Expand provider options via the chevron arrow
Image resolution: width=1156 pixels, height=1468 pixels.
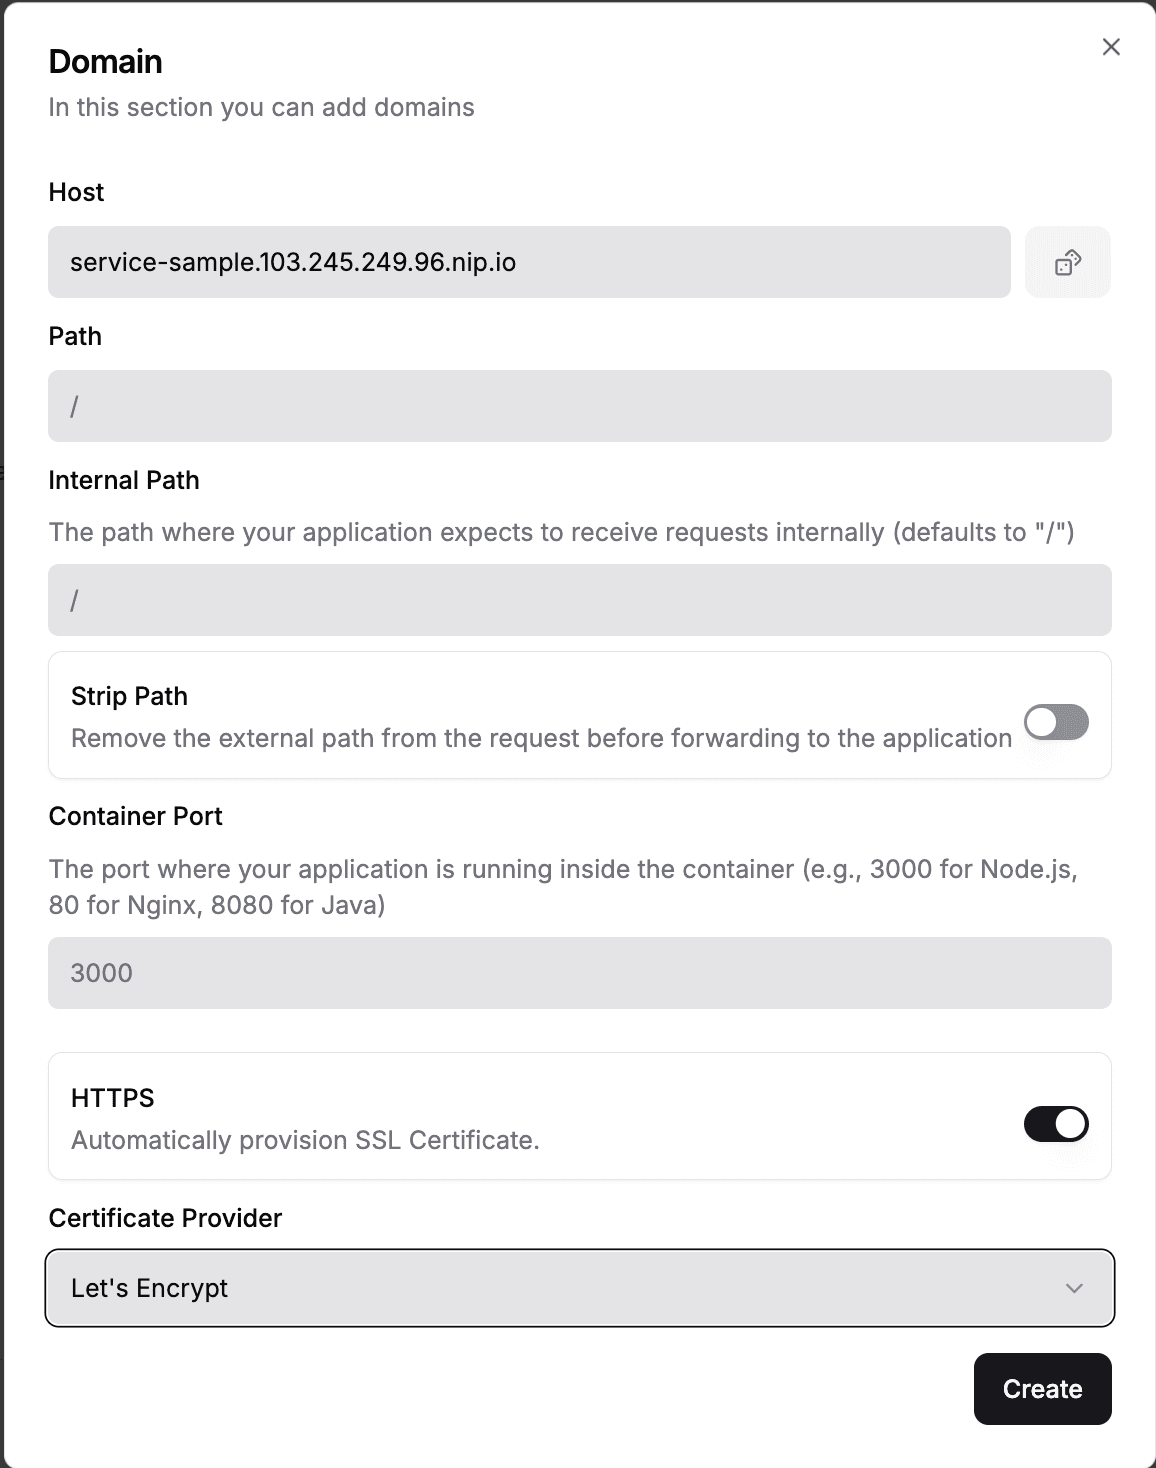(x=1074, y=1288)
